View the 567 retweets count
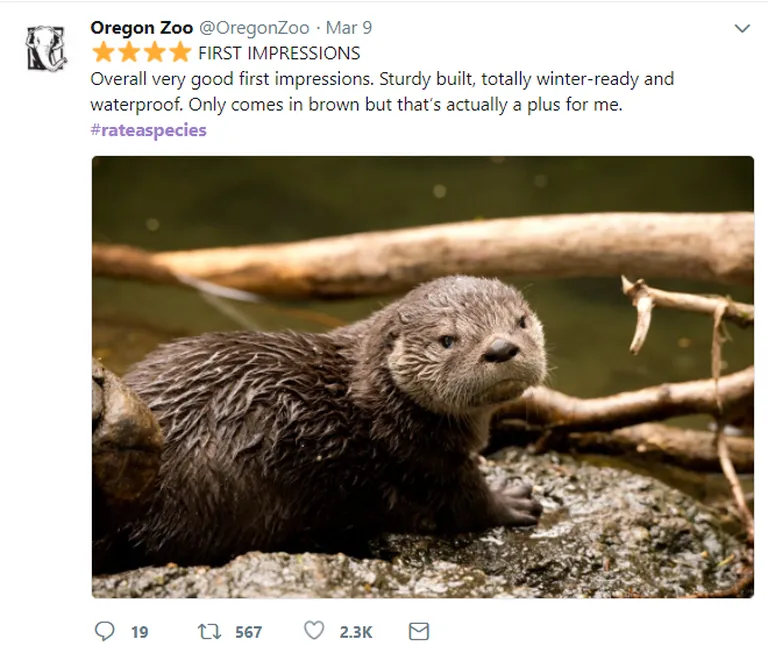Image resolution: width=768 pixels, height=653 pixels. (248, 632)
